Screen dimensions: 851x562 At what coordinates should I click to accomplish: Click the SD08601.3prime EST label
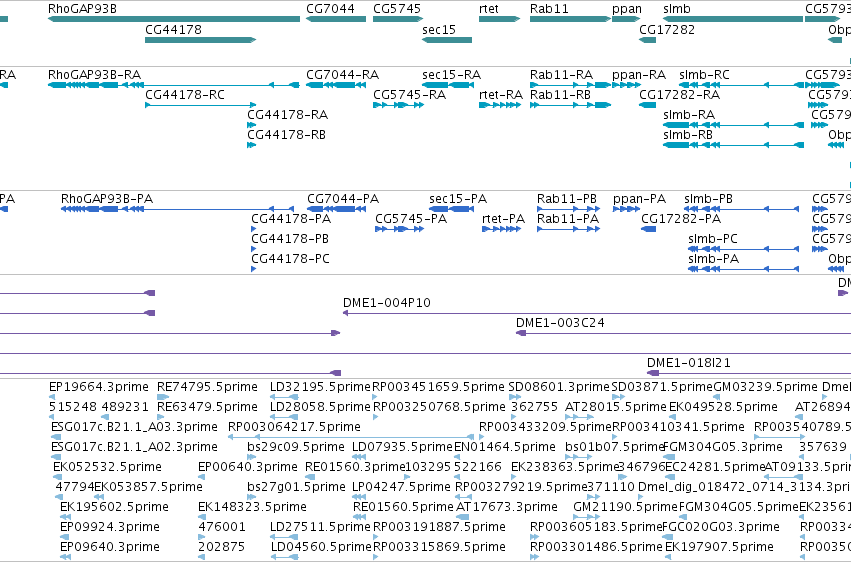point(559,387)
